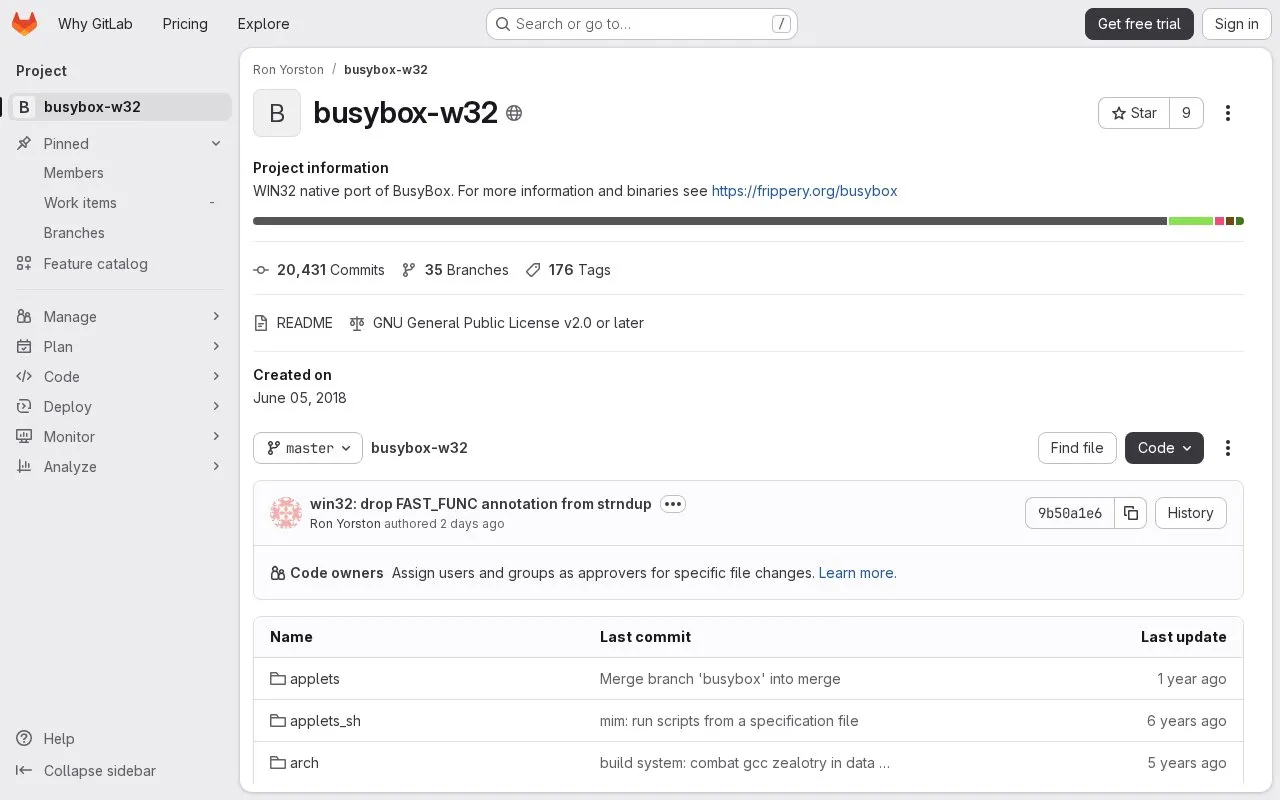Open the Pricing page
This screenshot has height=800, width=1280.
(185, 24)
